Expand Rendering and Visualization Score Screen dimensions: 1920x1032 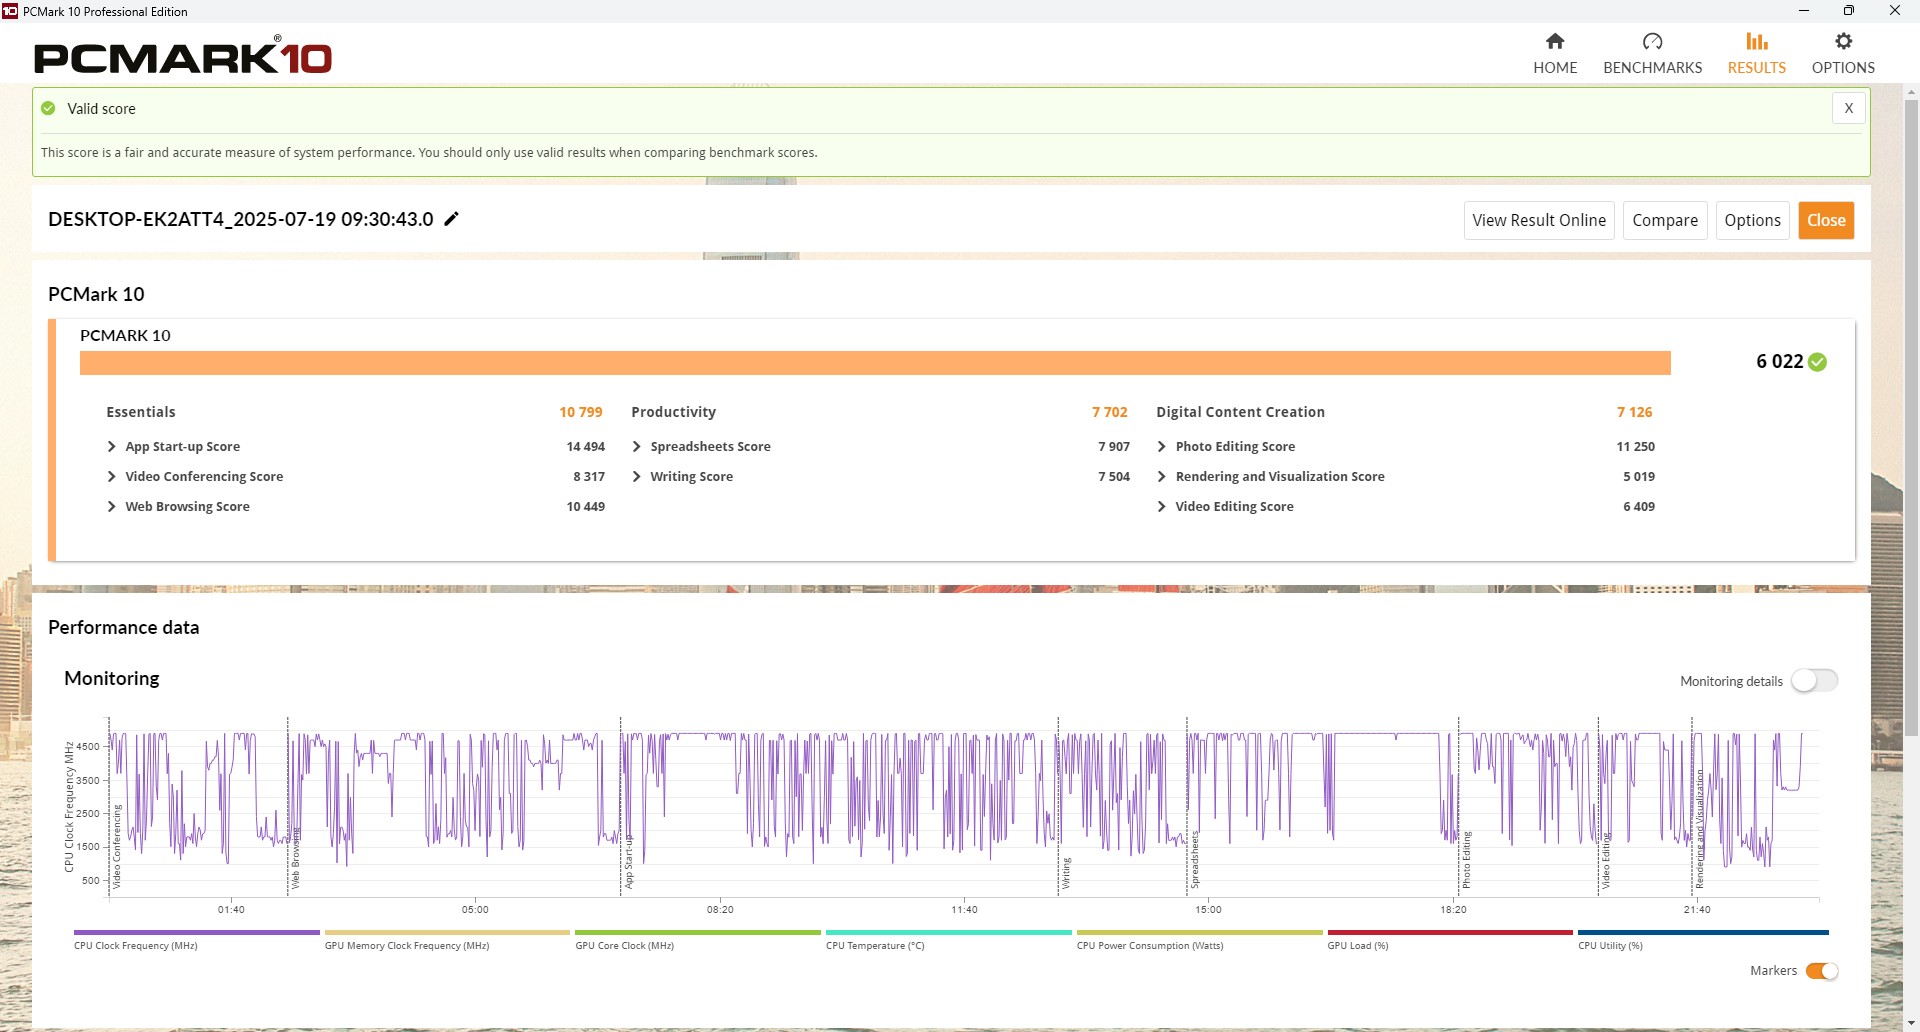point(1162,477)
